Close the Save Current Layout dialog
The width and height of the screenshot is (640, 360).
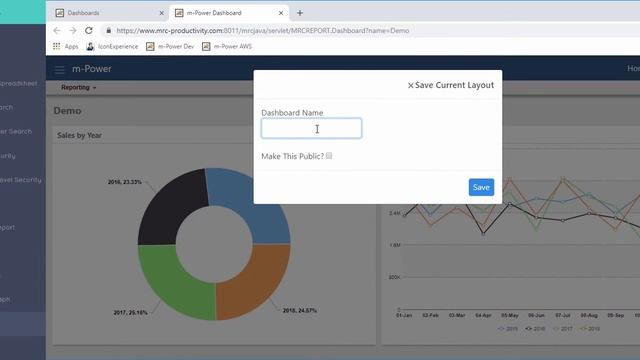click(x=411, y=85)
